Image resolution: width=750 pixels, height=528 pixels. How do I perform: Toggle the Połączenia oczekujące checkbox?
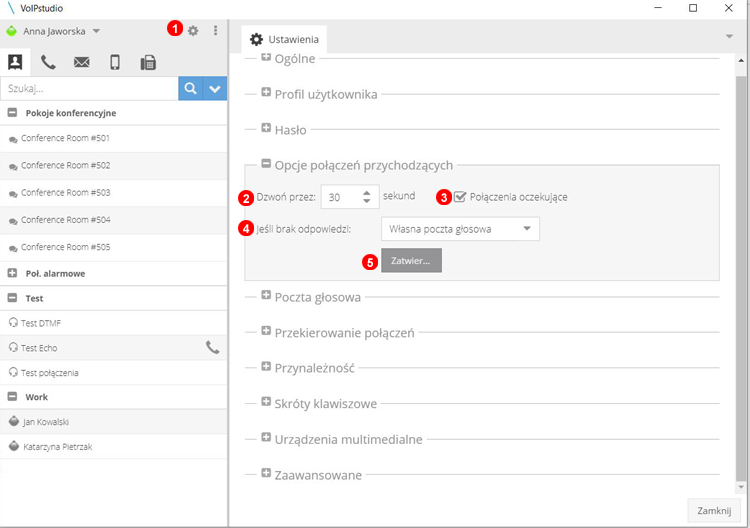[460, 197]
